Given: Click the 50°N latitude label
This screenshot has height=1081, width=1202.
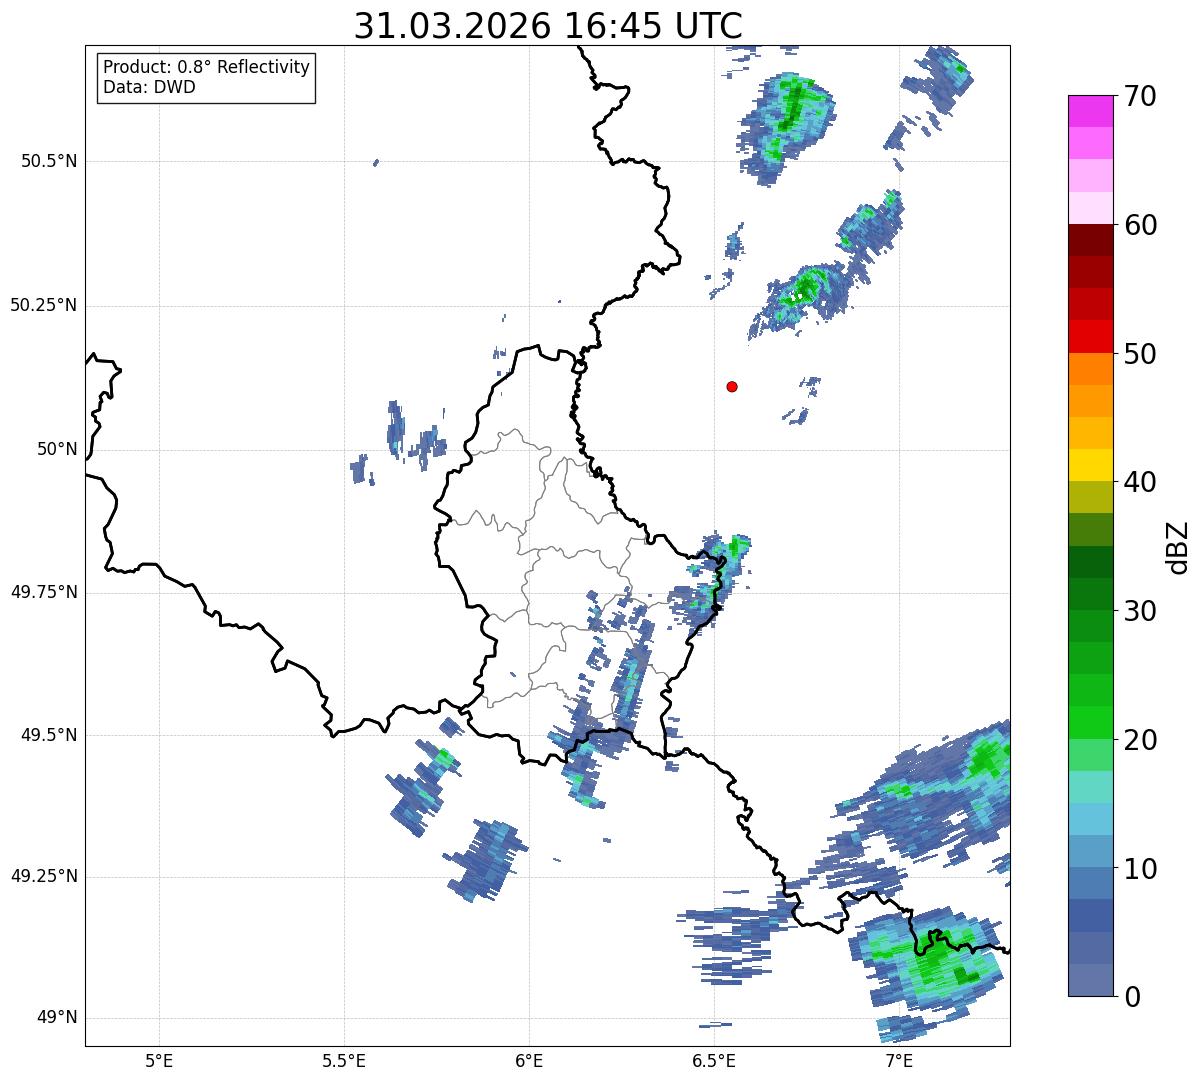Looking at the screenshot, I should pyautogui.click(x=57, y=449).
